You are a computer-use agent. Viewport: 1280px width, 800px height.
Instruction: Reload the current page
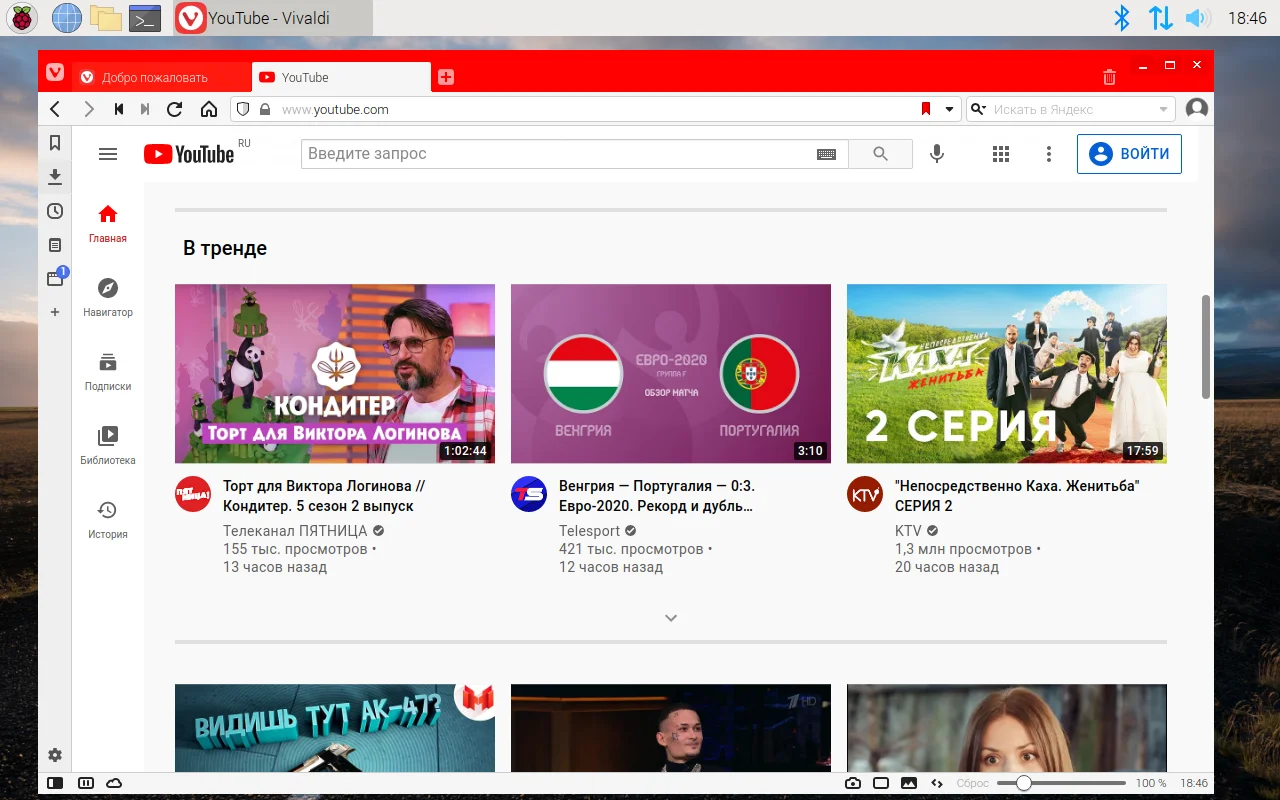175,109
